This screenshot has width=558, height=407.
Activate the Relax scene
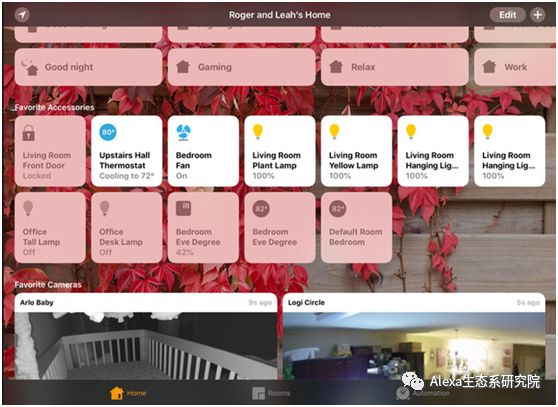(x=395, y=67)
